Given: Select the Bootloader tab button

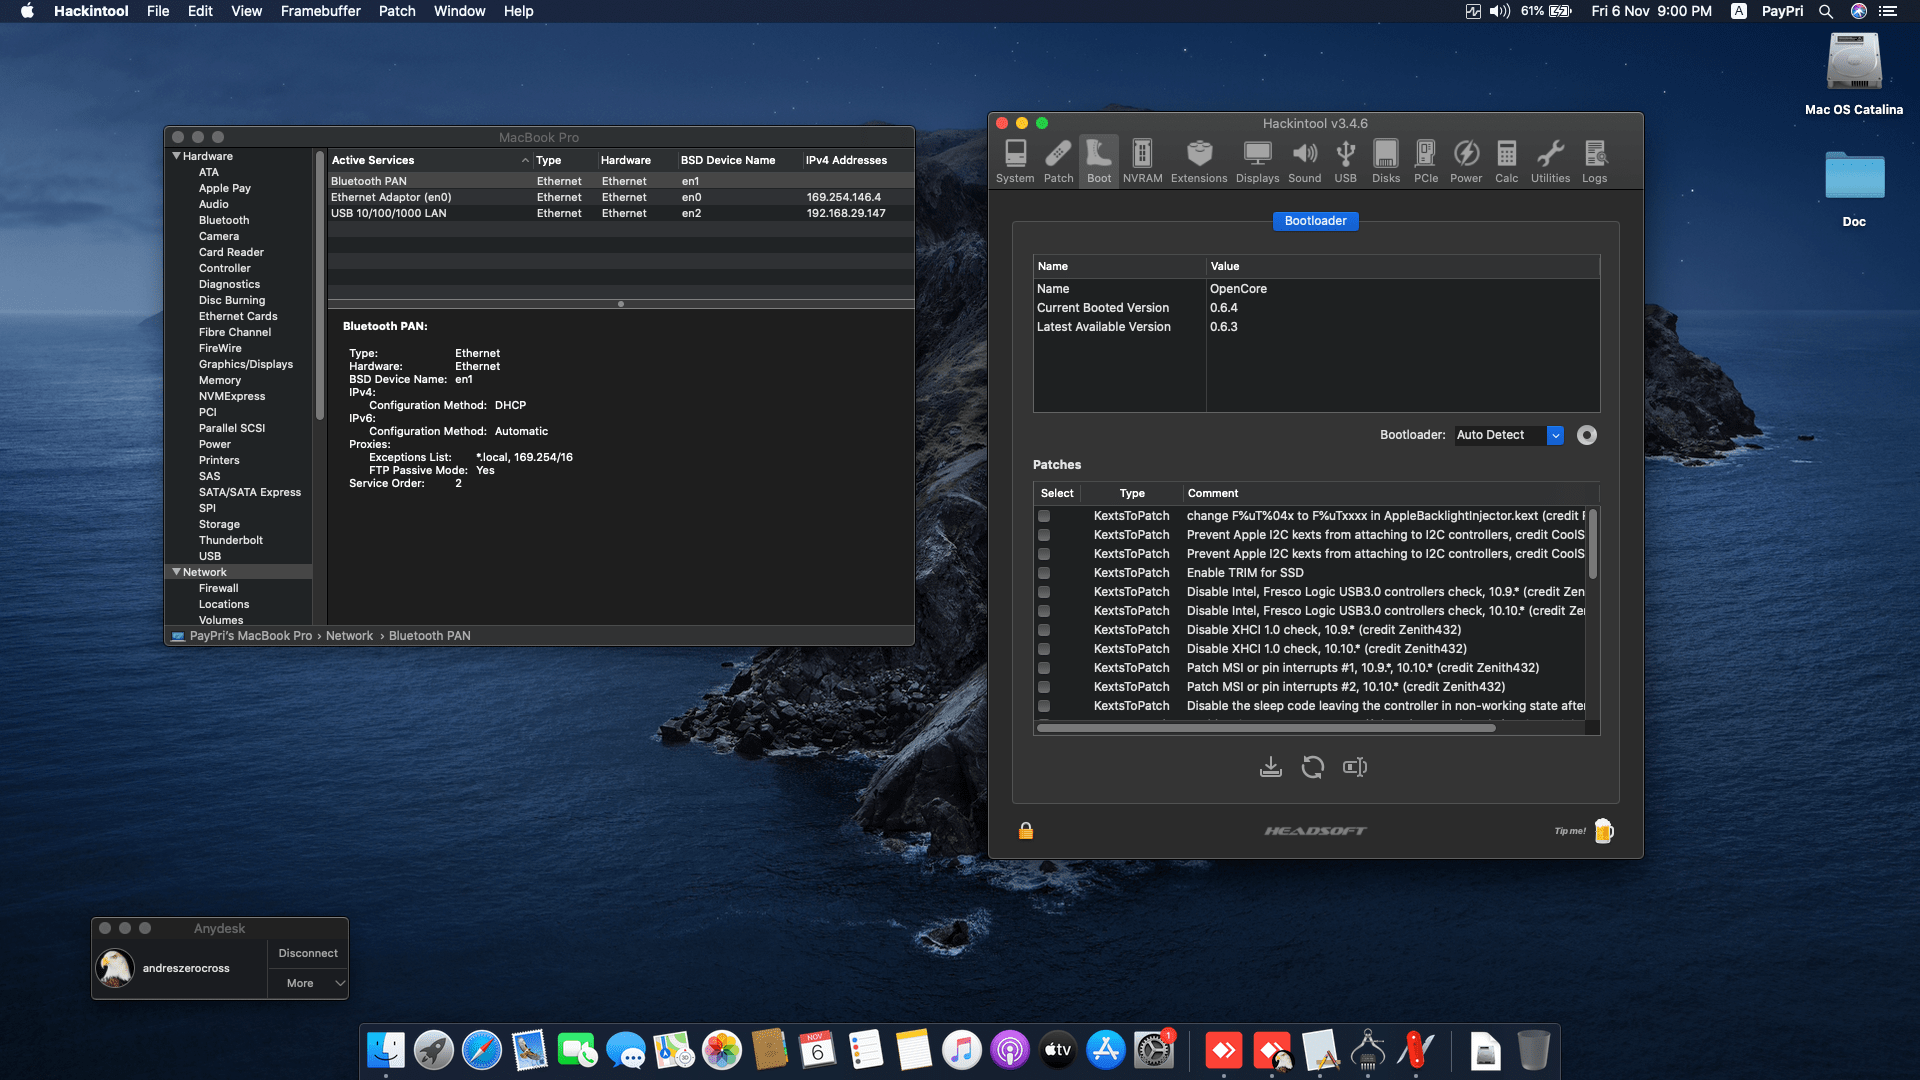Looking at the screenshot, I should click(x=1315, y=221).
